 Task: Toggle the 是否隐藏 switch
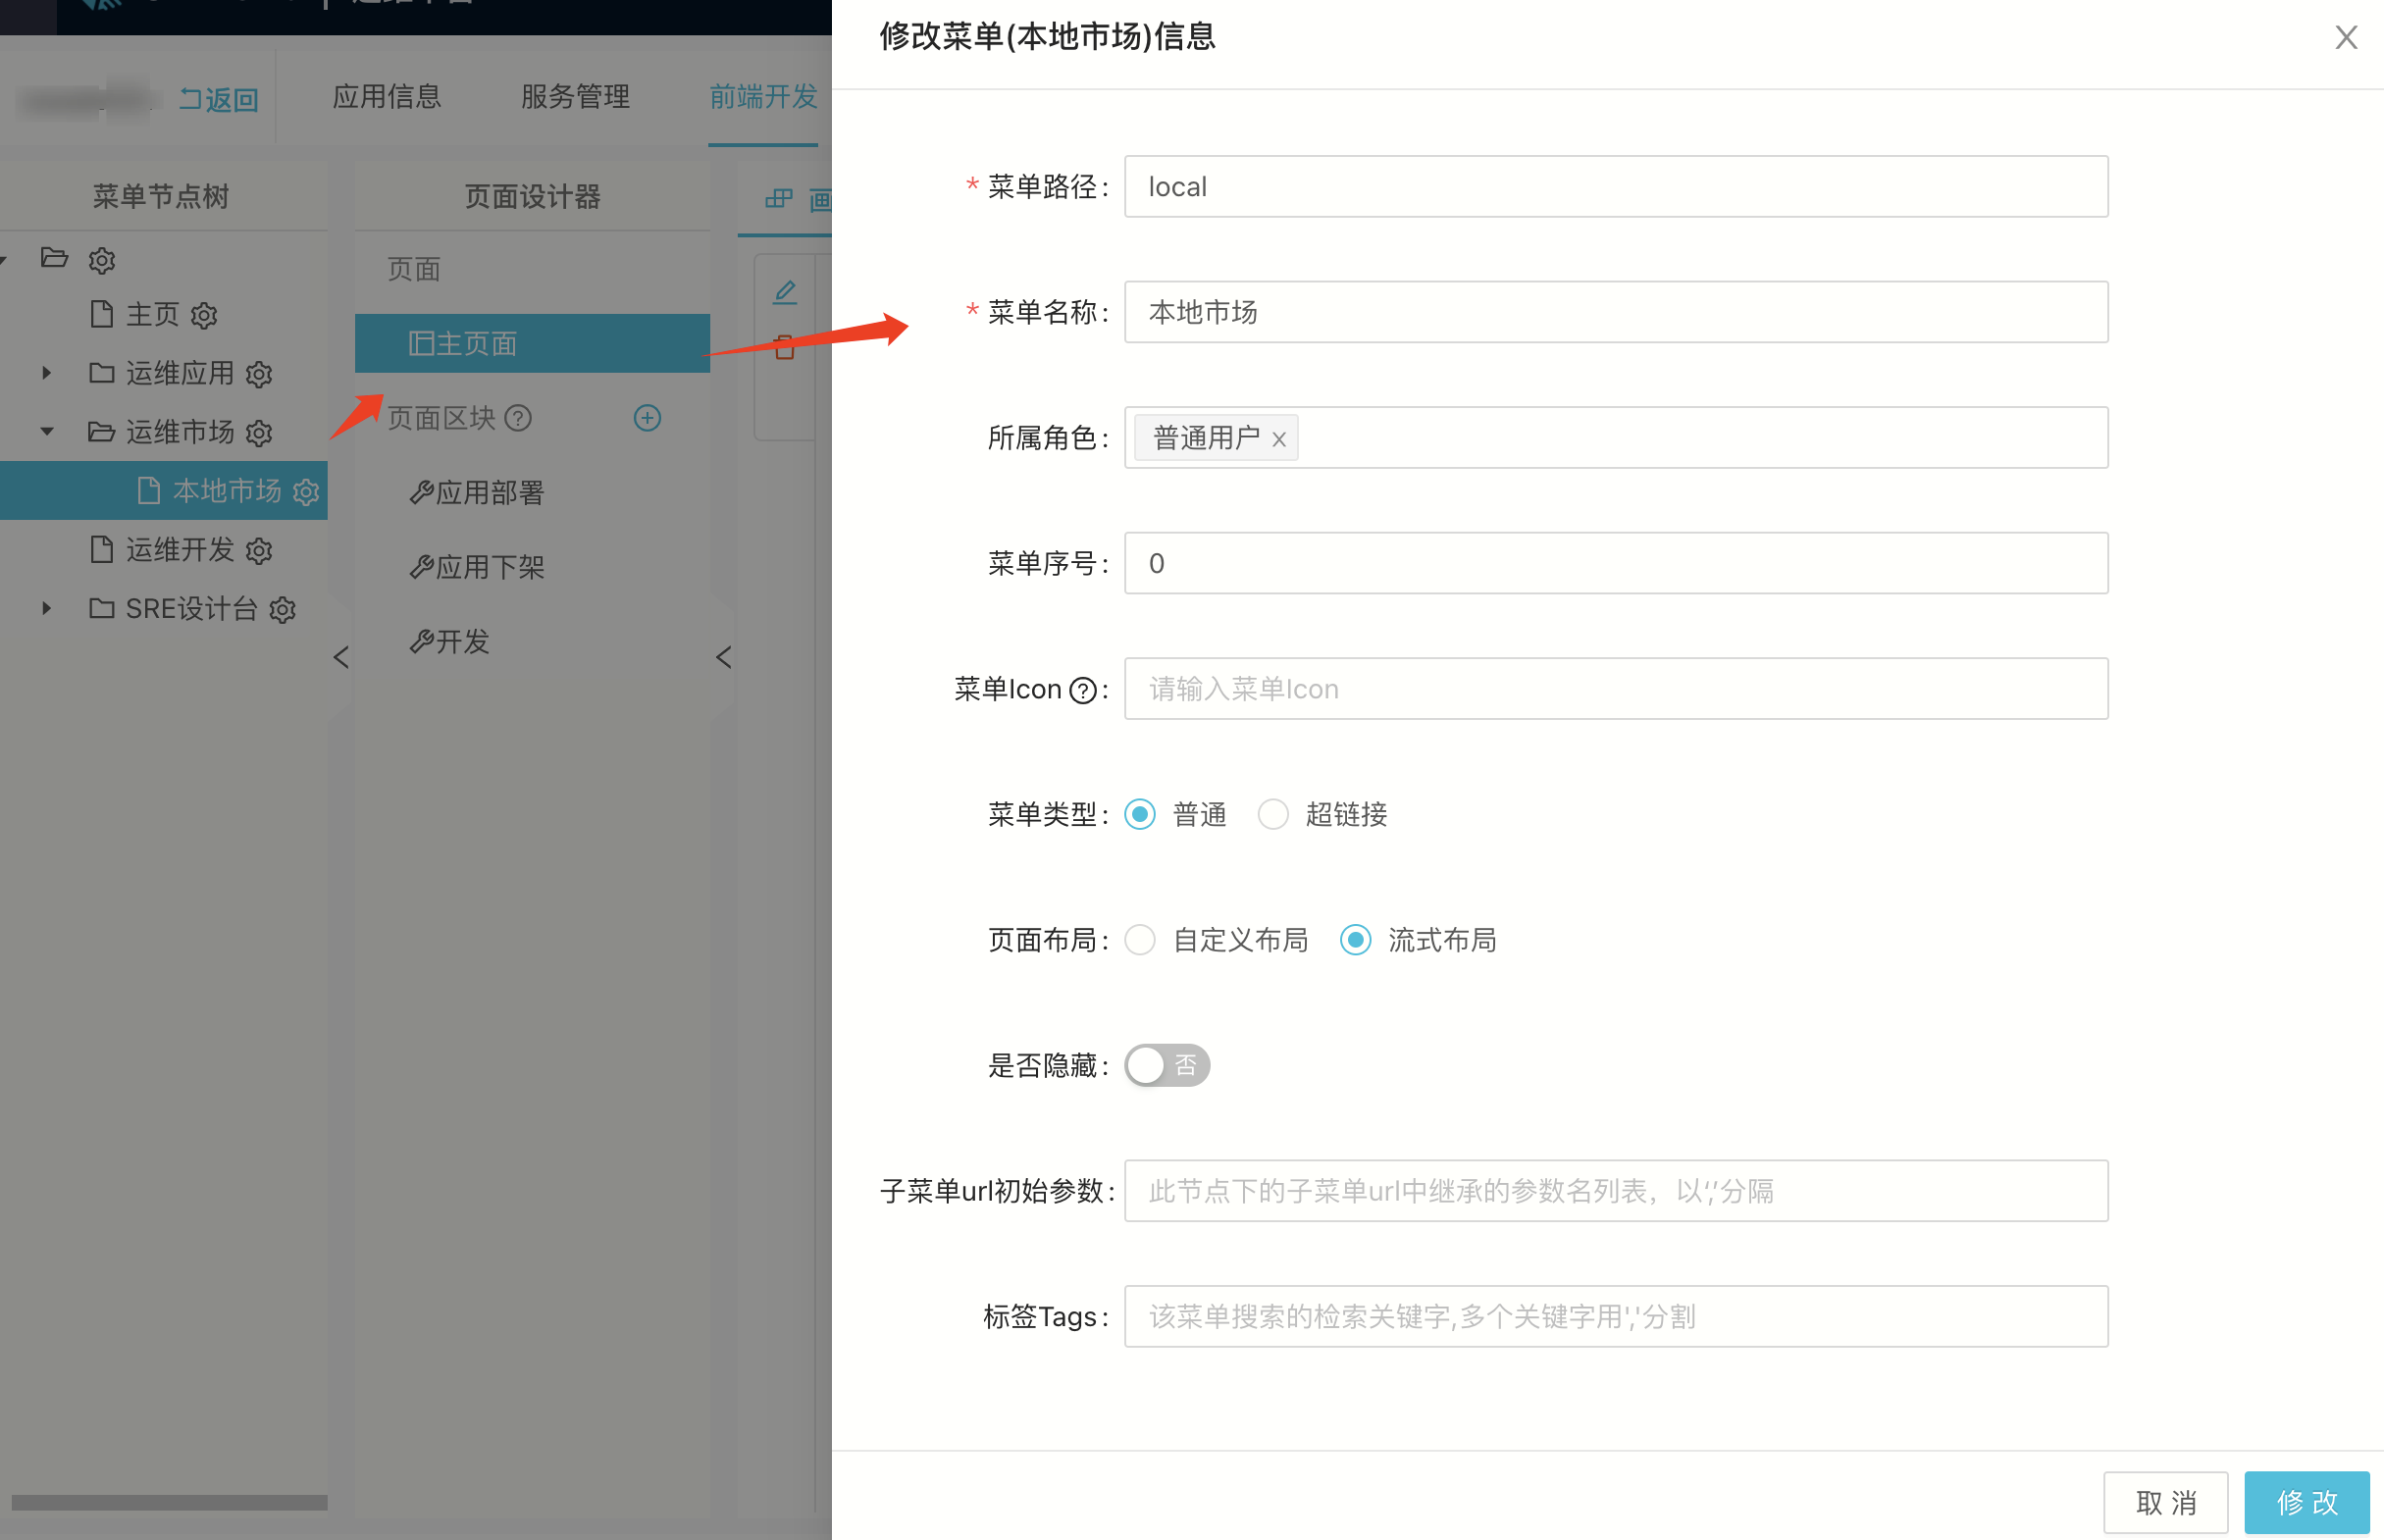1166,1065
